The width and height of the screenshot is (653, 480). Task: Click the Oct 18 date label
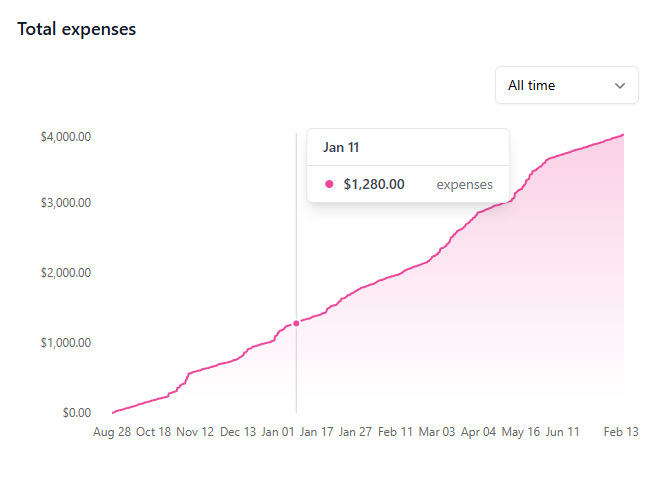click(153, 432)
